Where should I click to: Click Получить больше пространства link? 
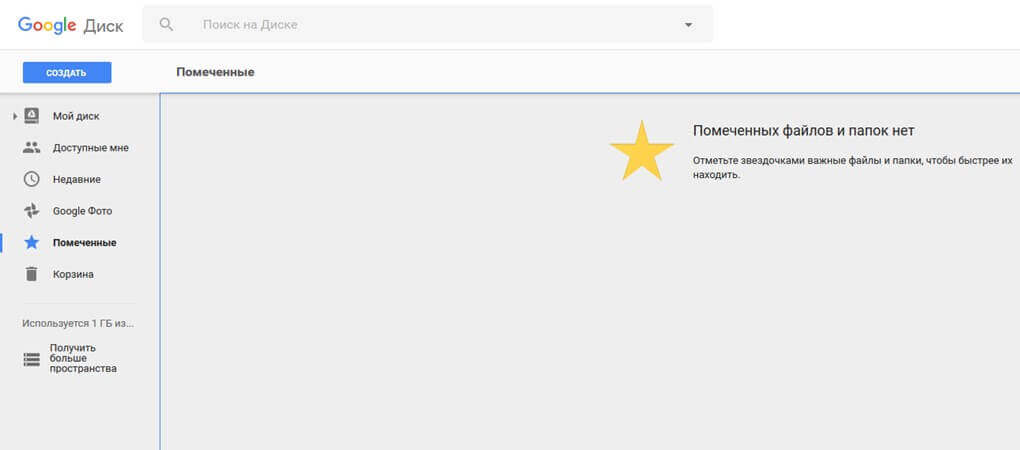(x=83, y=358)
